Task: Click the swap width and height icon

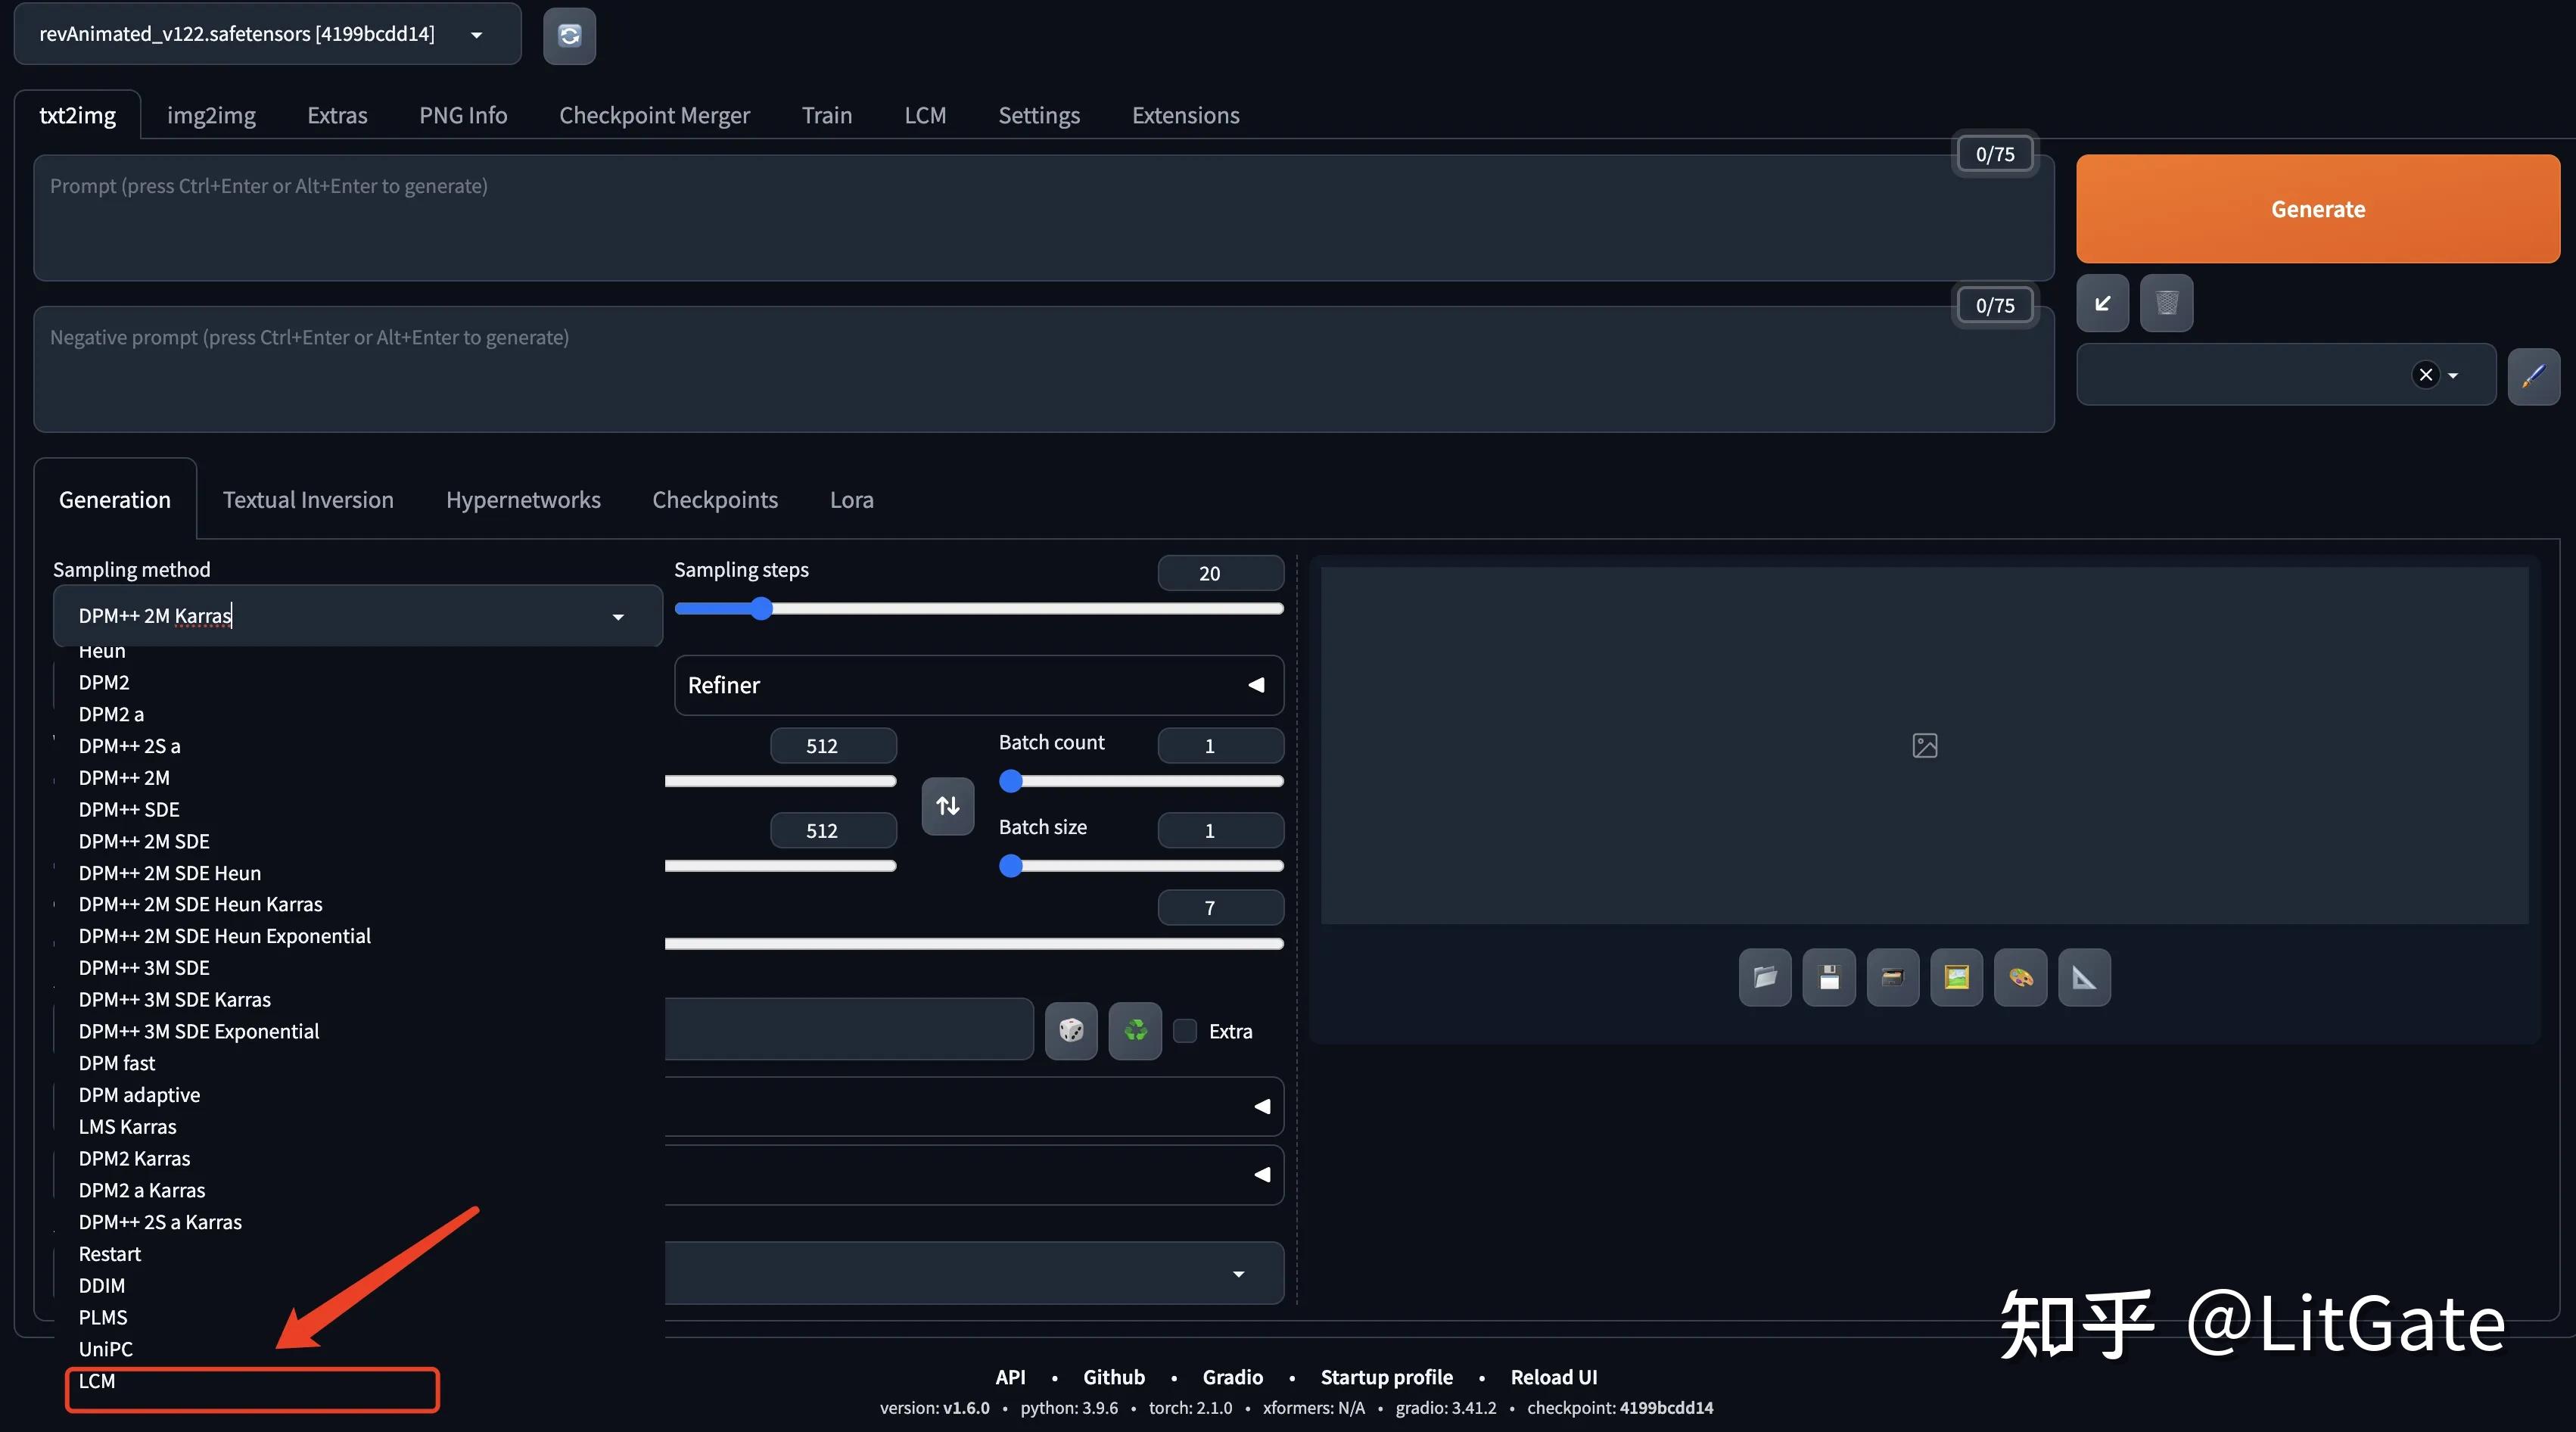Action: click(x=947, y=806)
